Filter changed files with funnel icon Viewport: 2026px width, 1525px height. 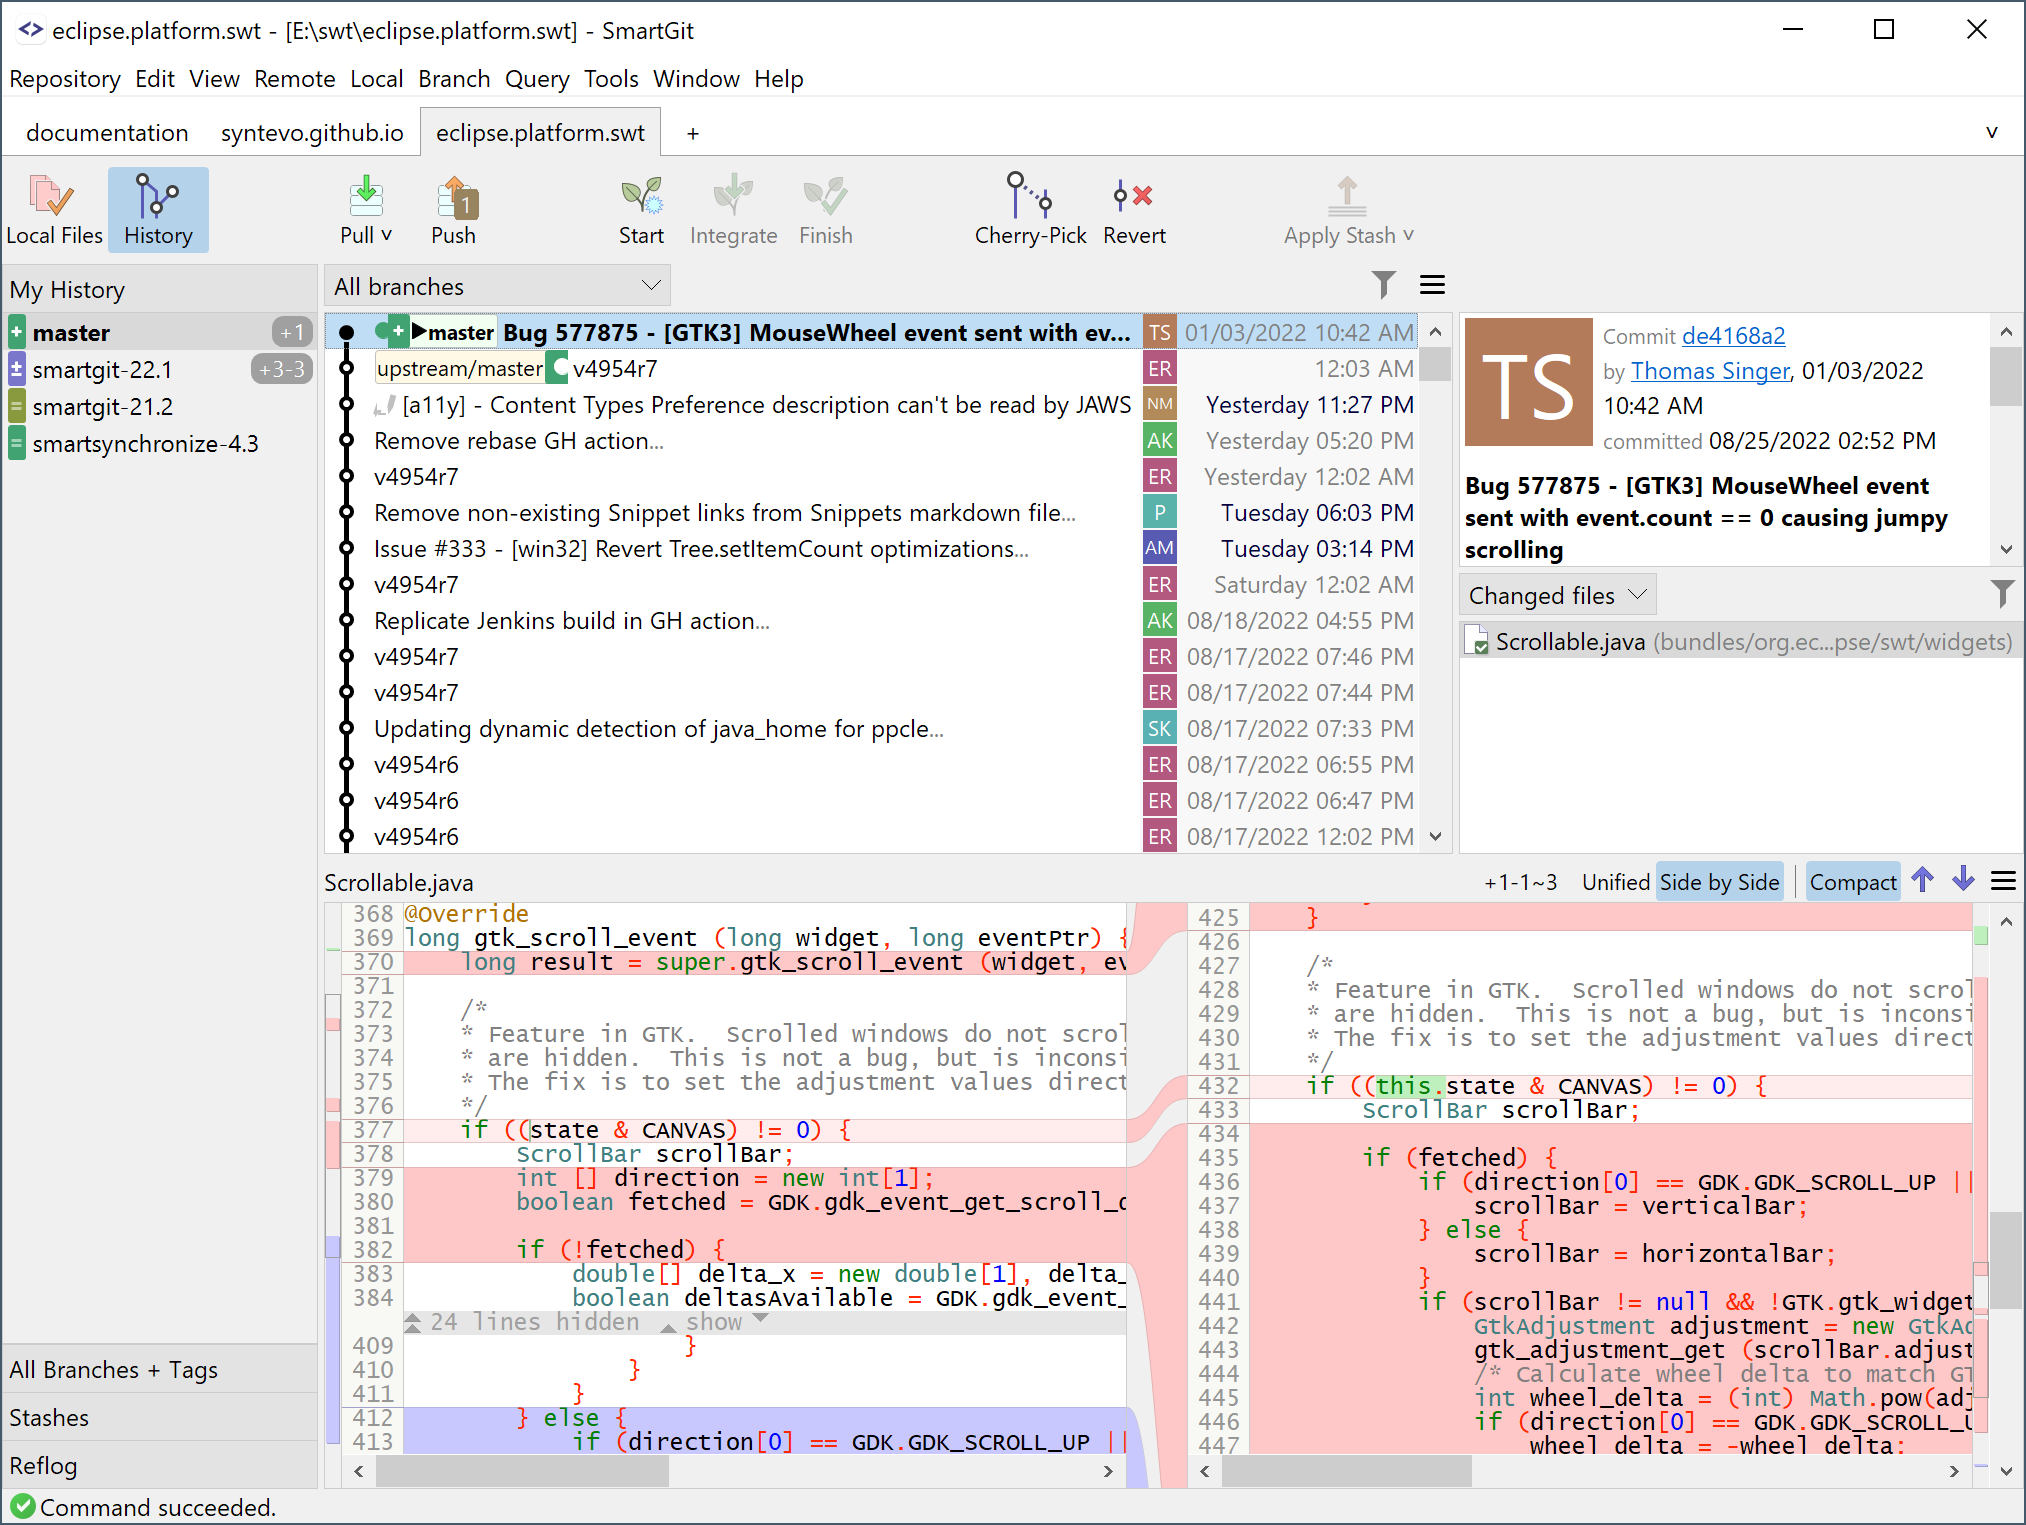(2002, 594)
